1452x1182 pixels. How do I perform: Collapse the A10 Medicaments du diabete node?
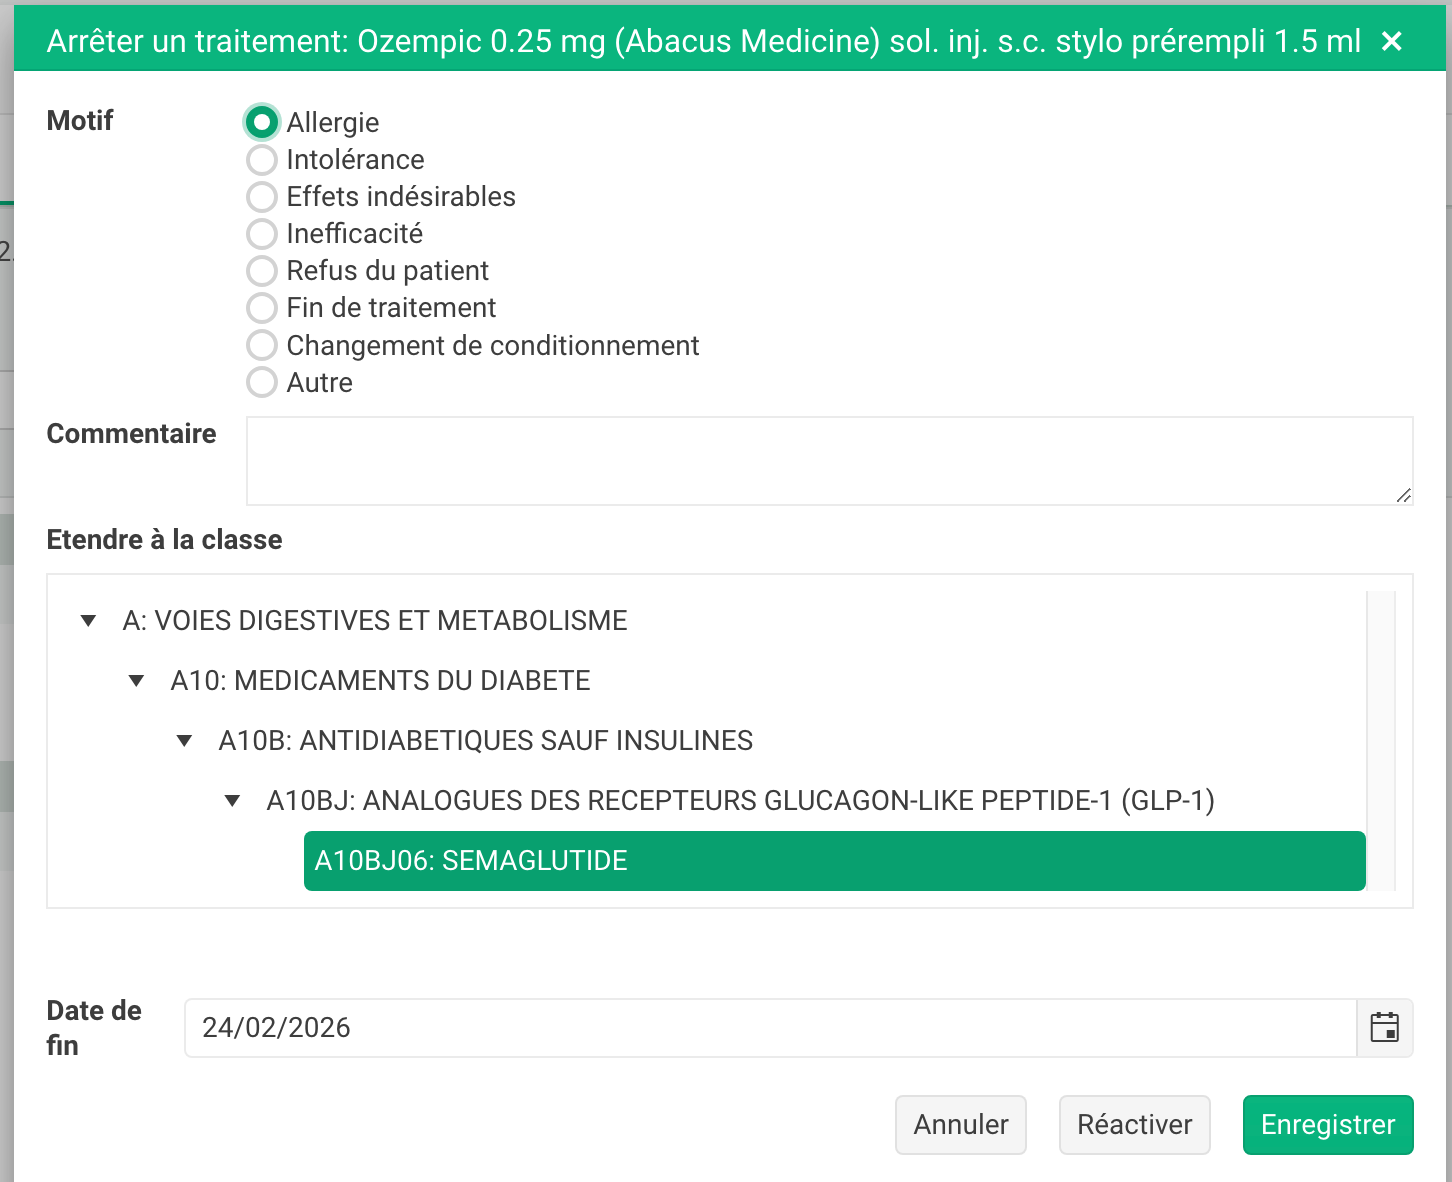point(137,681)
